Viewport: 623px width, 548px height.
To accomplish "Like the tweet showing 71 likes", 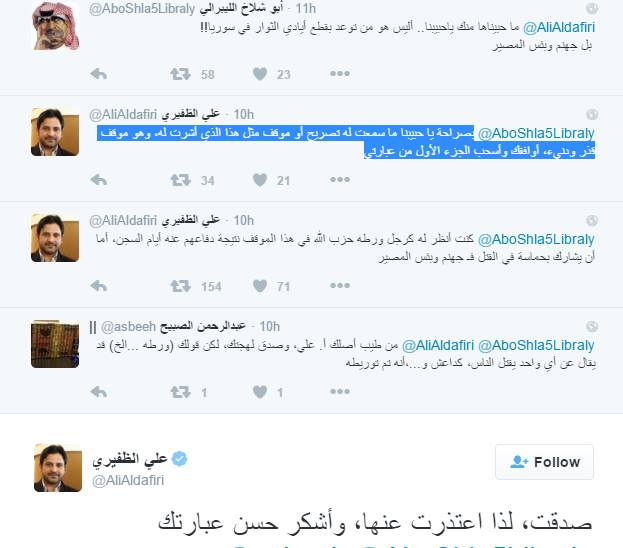I will (x=260, y=286).
